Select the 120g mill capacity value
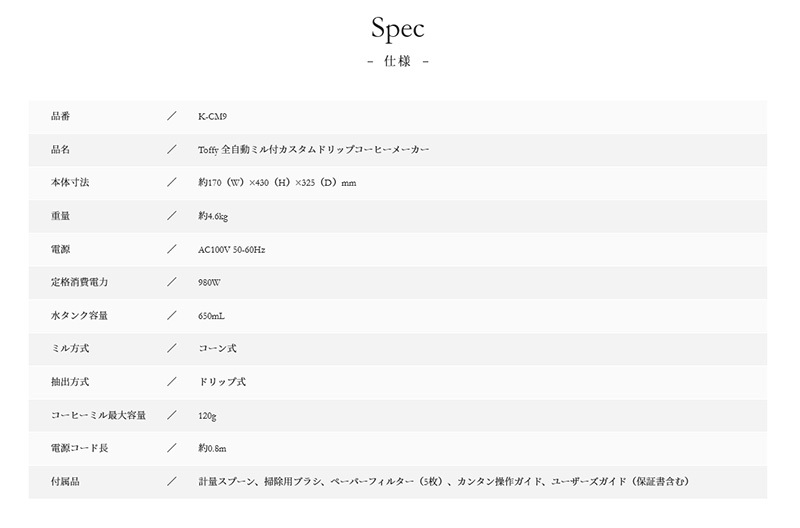Screen dimensions: 800x528 tap(207, 416)
